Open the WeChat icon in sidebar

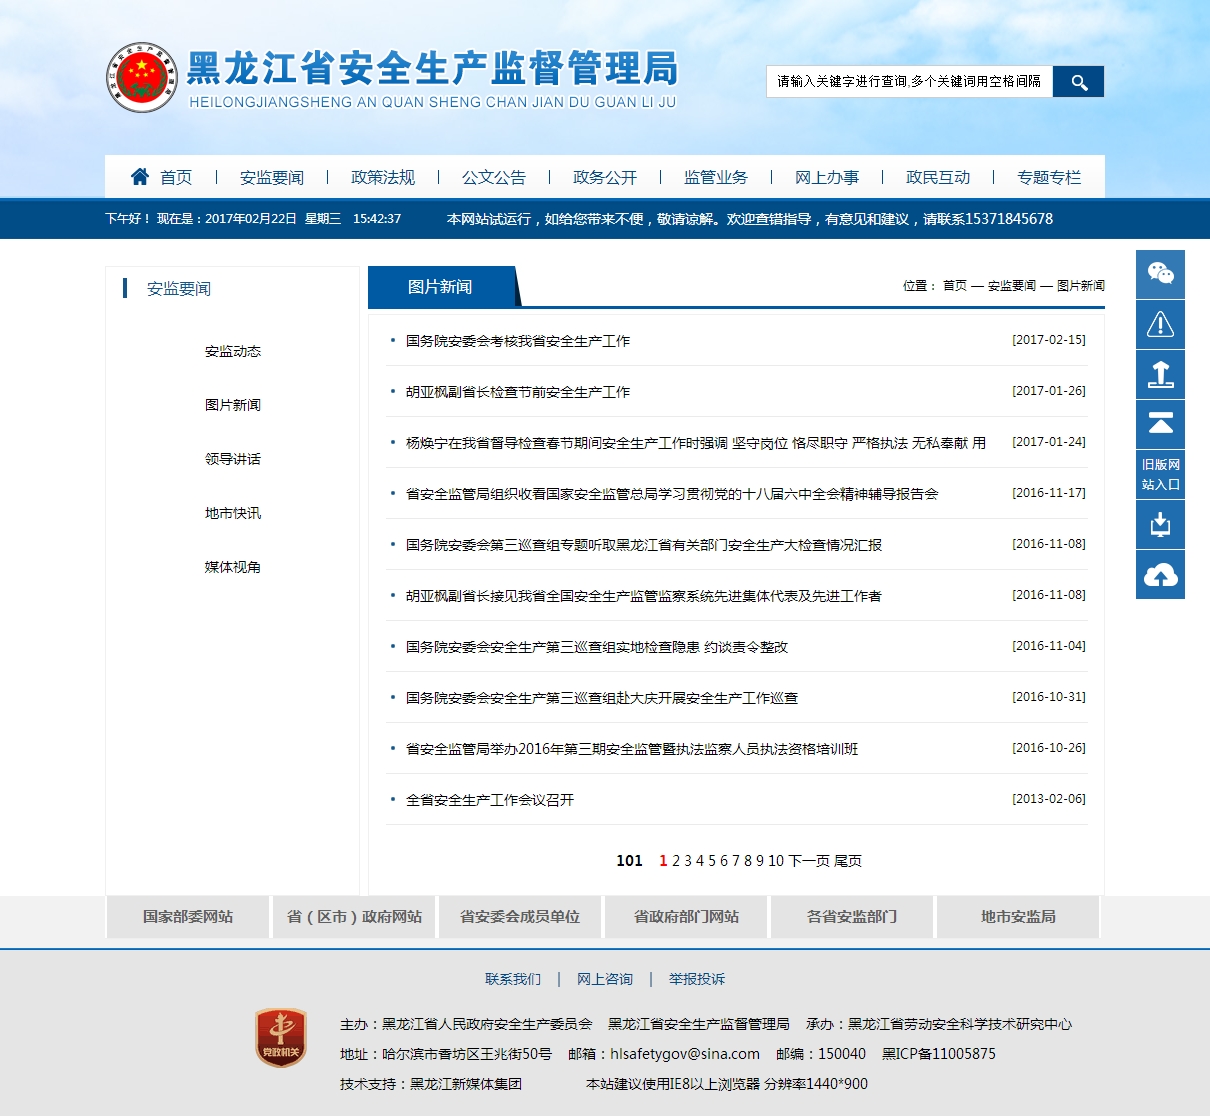[1160, 274]
